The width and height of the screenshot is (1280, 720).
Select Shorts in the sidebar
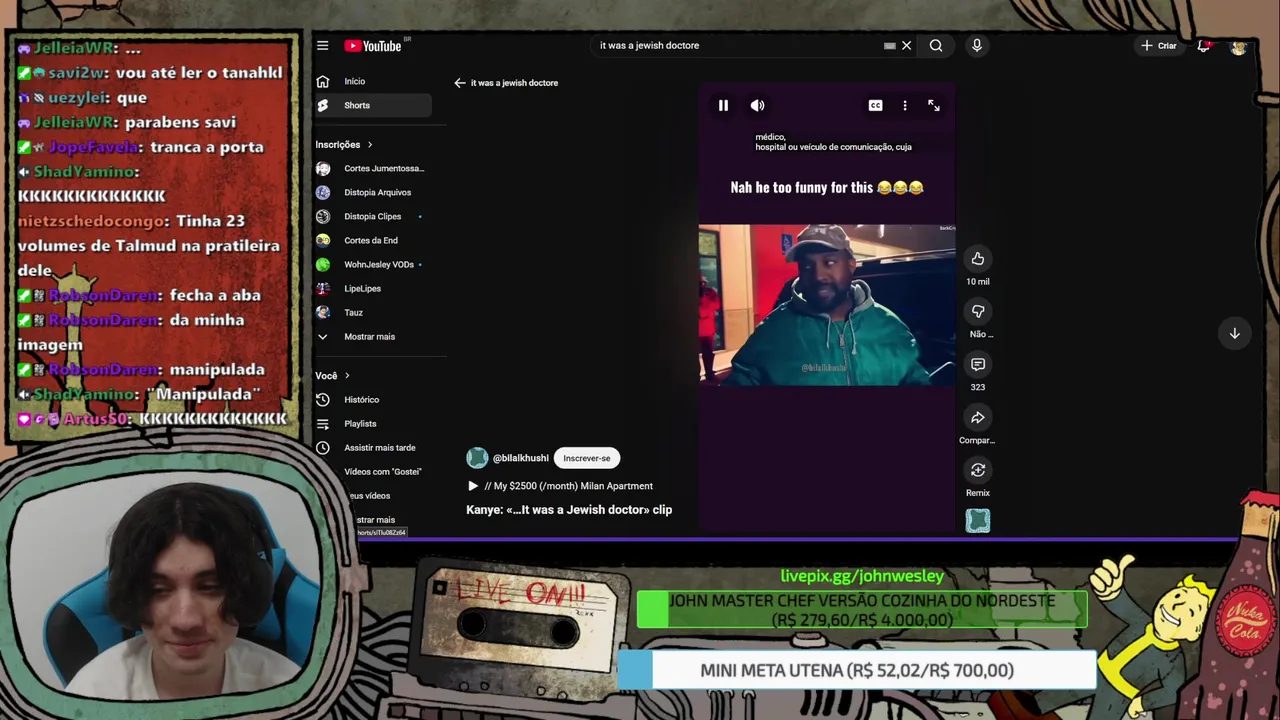tap(373, 105)
